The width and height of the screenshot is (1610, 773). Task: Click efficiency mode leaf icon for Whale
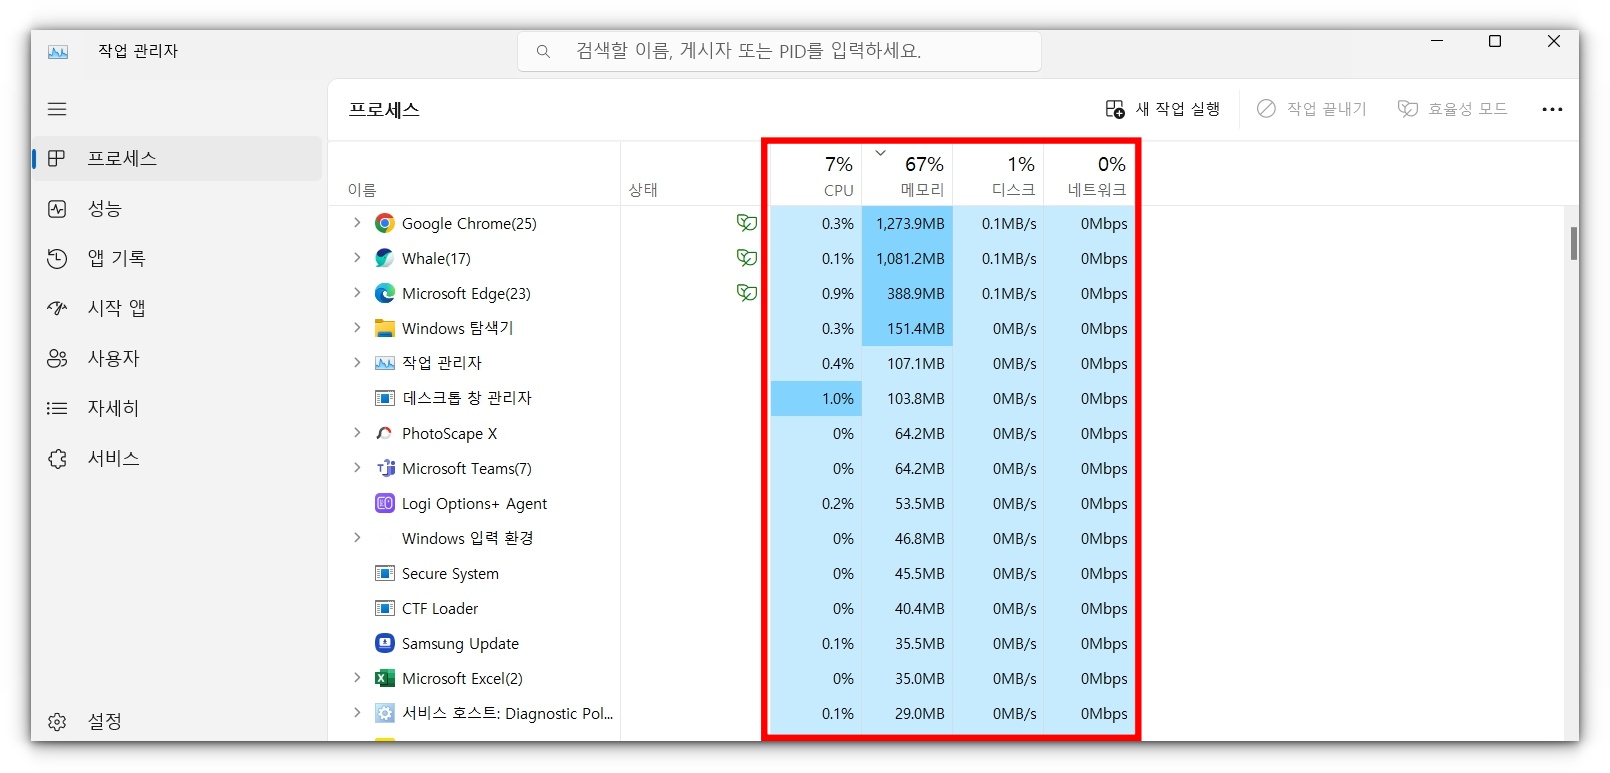[x=747, y=257]
